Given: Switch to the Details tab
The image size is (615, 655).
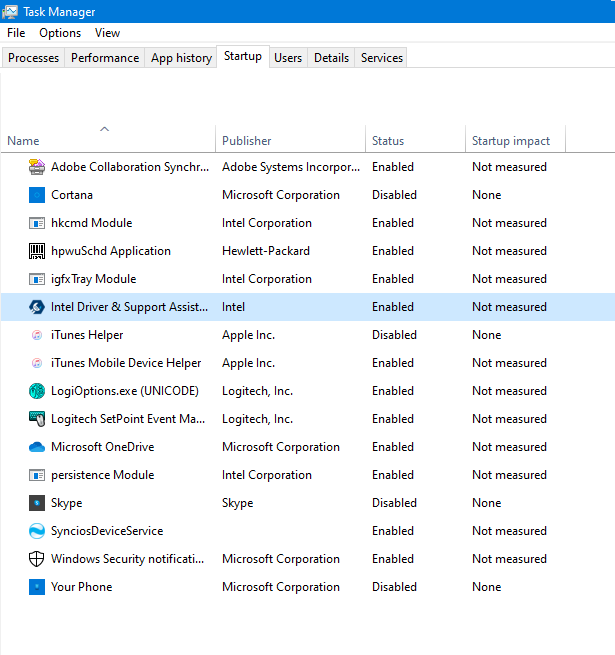Looking at the screenshot, I should pyautogui.click(x=331, y=58).
